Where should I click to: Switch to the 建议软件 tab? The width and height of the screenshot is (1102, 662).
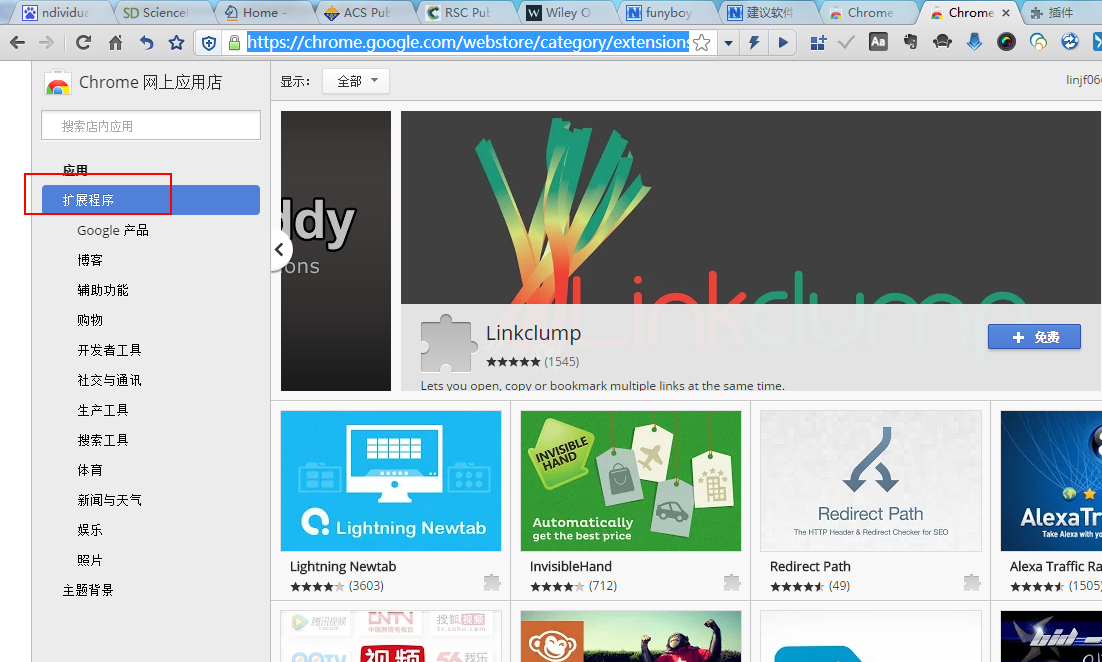tap(768, 13)
